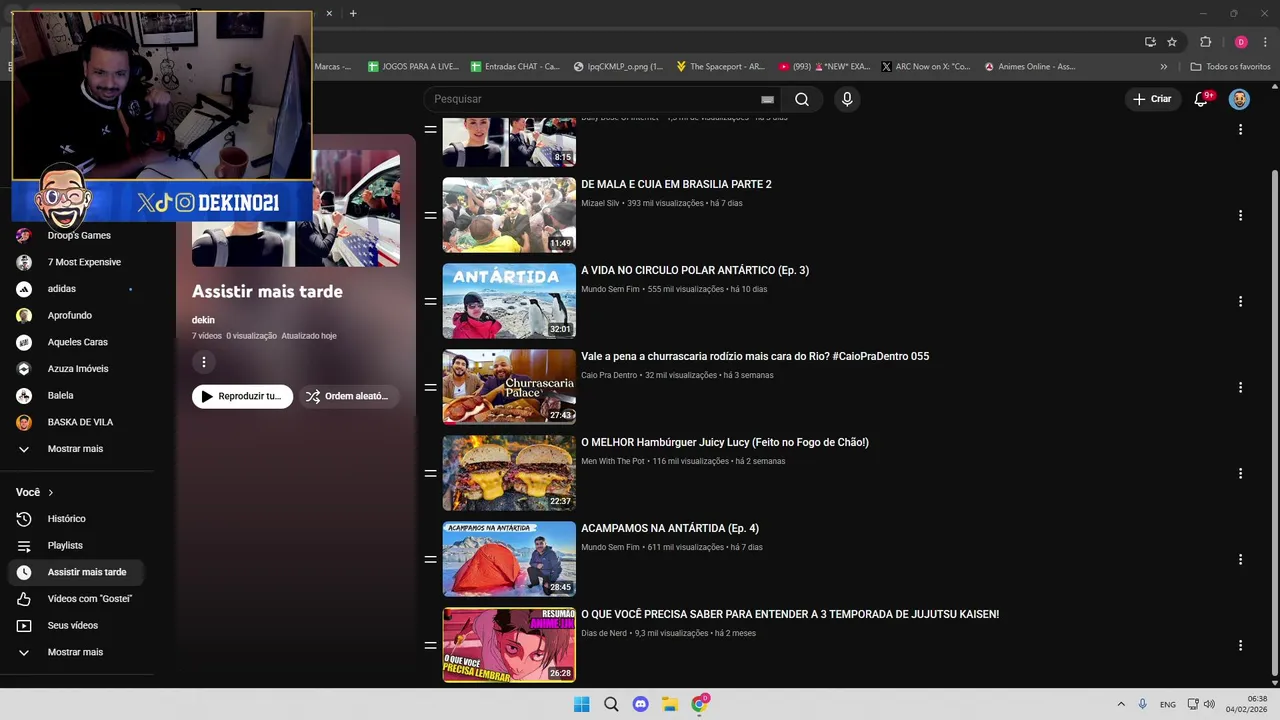1280x720 pixels.
Task: Open the on-screen keyboard in search box
Action: [767, 99]
